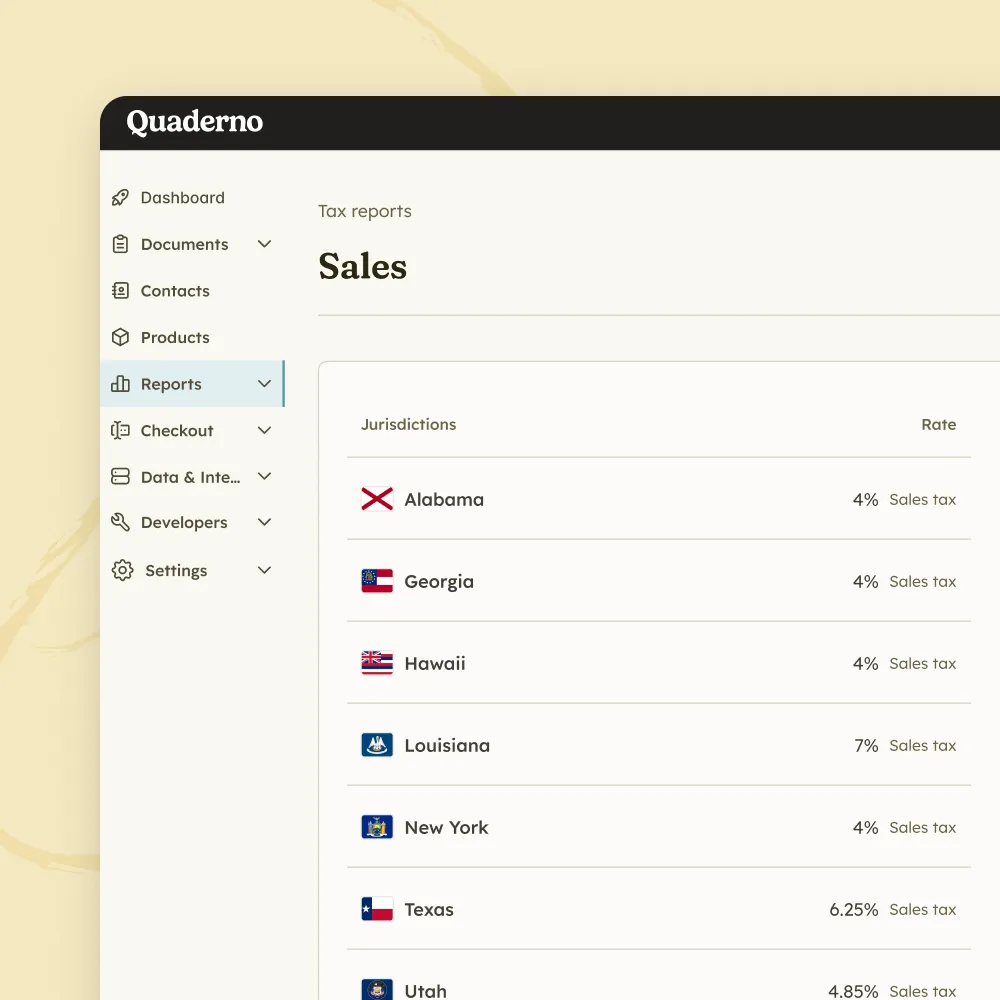Select the Reports sidebar menu item

tap(172, 383)
